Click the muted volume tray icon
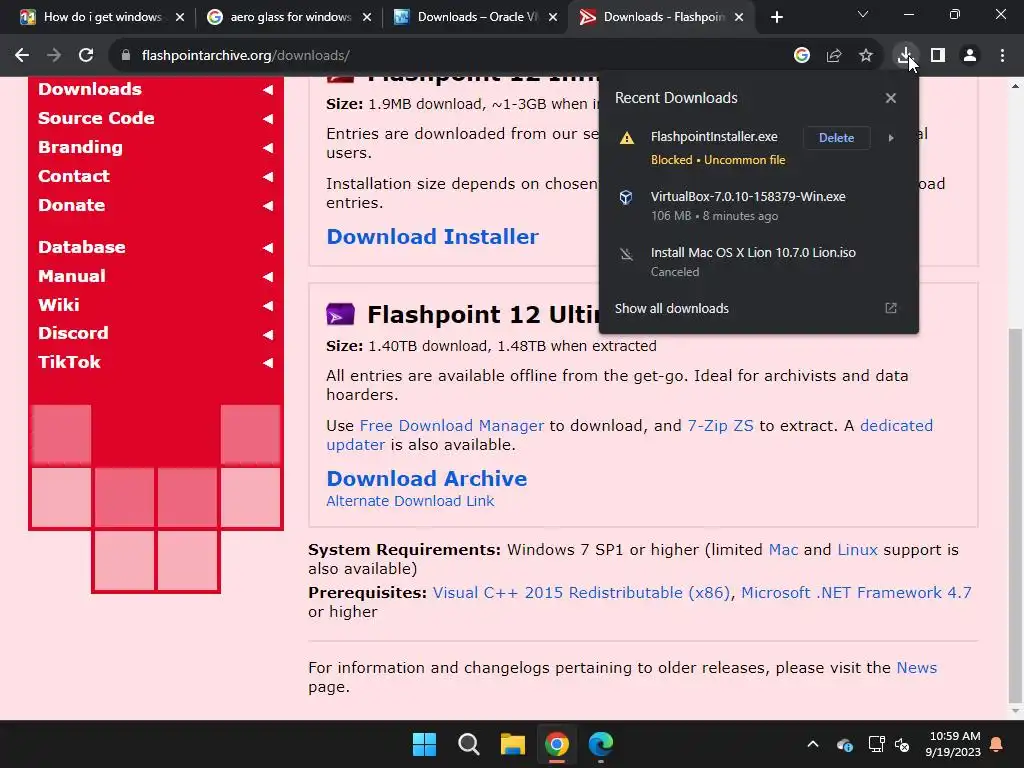The image size is (1024, 768). point(903,744)
